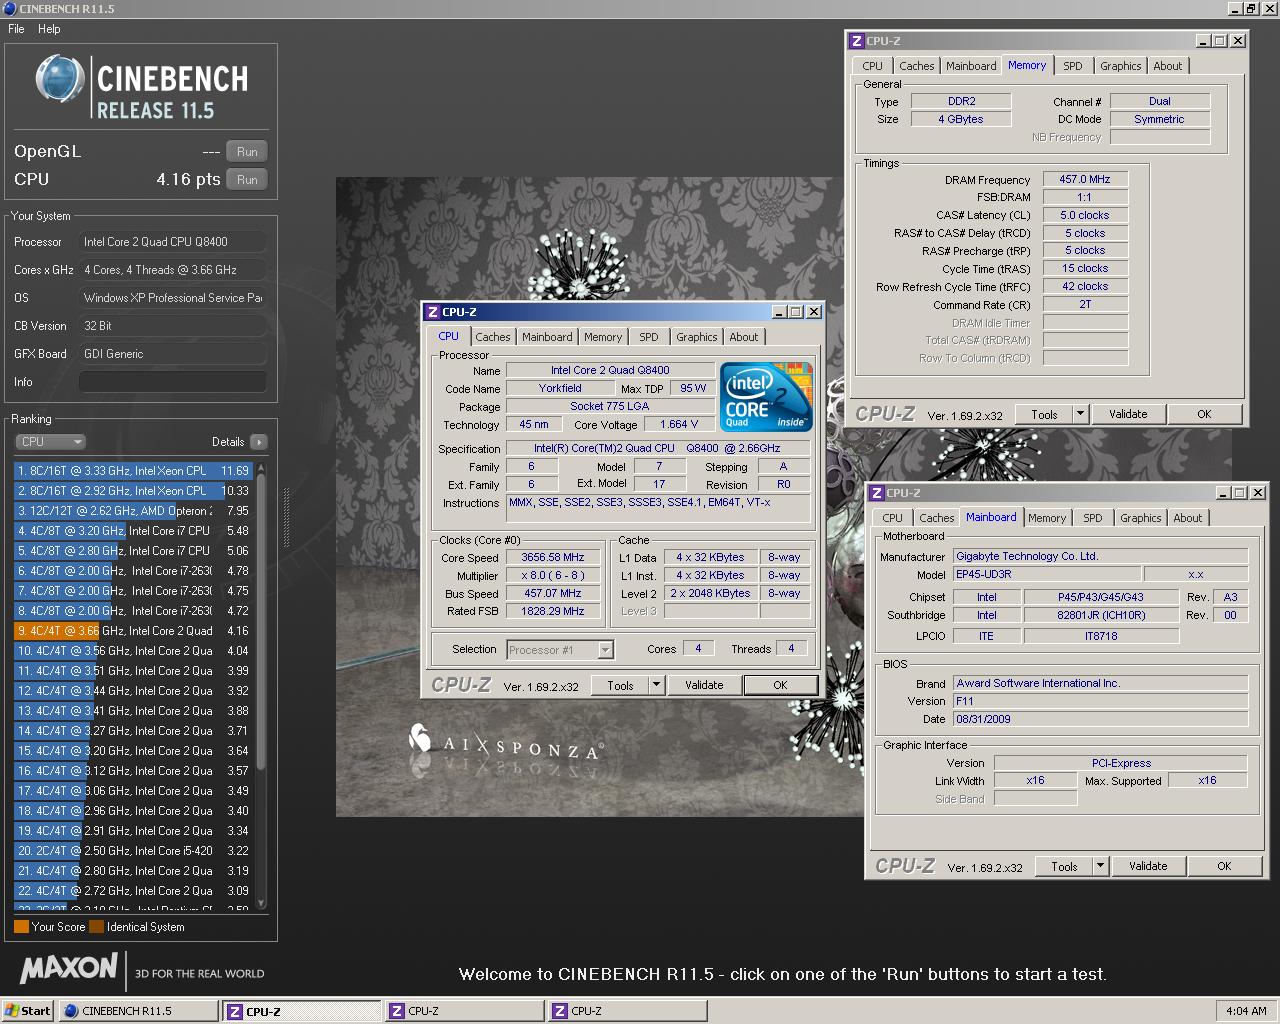Click the ranking scrollbar up arrow

262,468
